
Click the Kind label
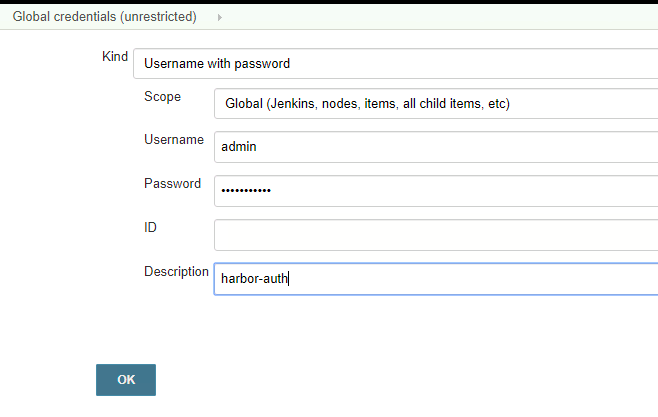point(115,56)
